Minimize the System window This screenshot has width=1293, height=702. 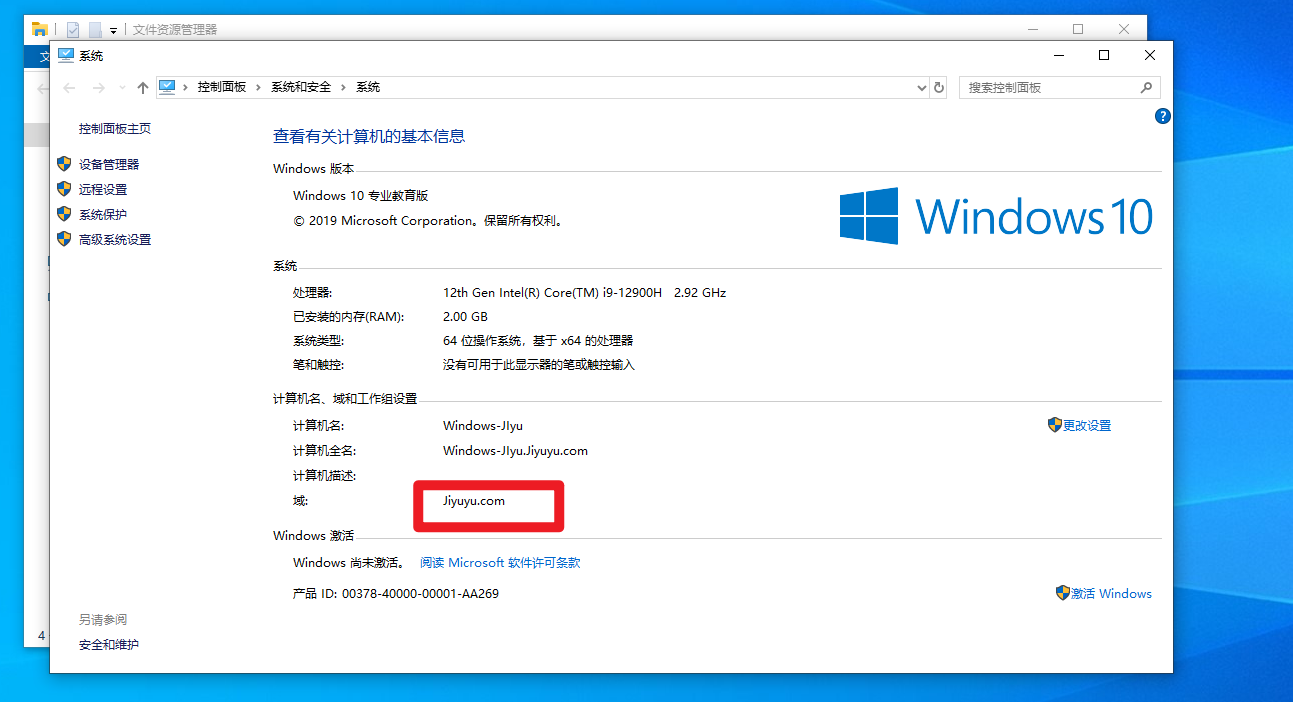click(x=1058, y=55)
